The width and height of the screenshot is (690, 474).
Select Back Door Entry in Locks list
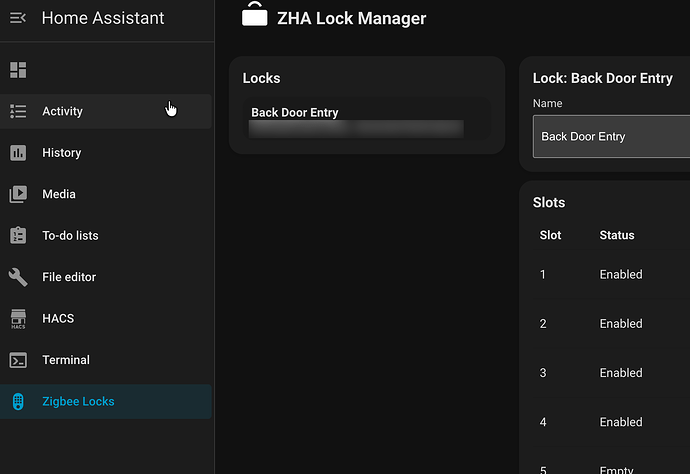coord(295,113)
